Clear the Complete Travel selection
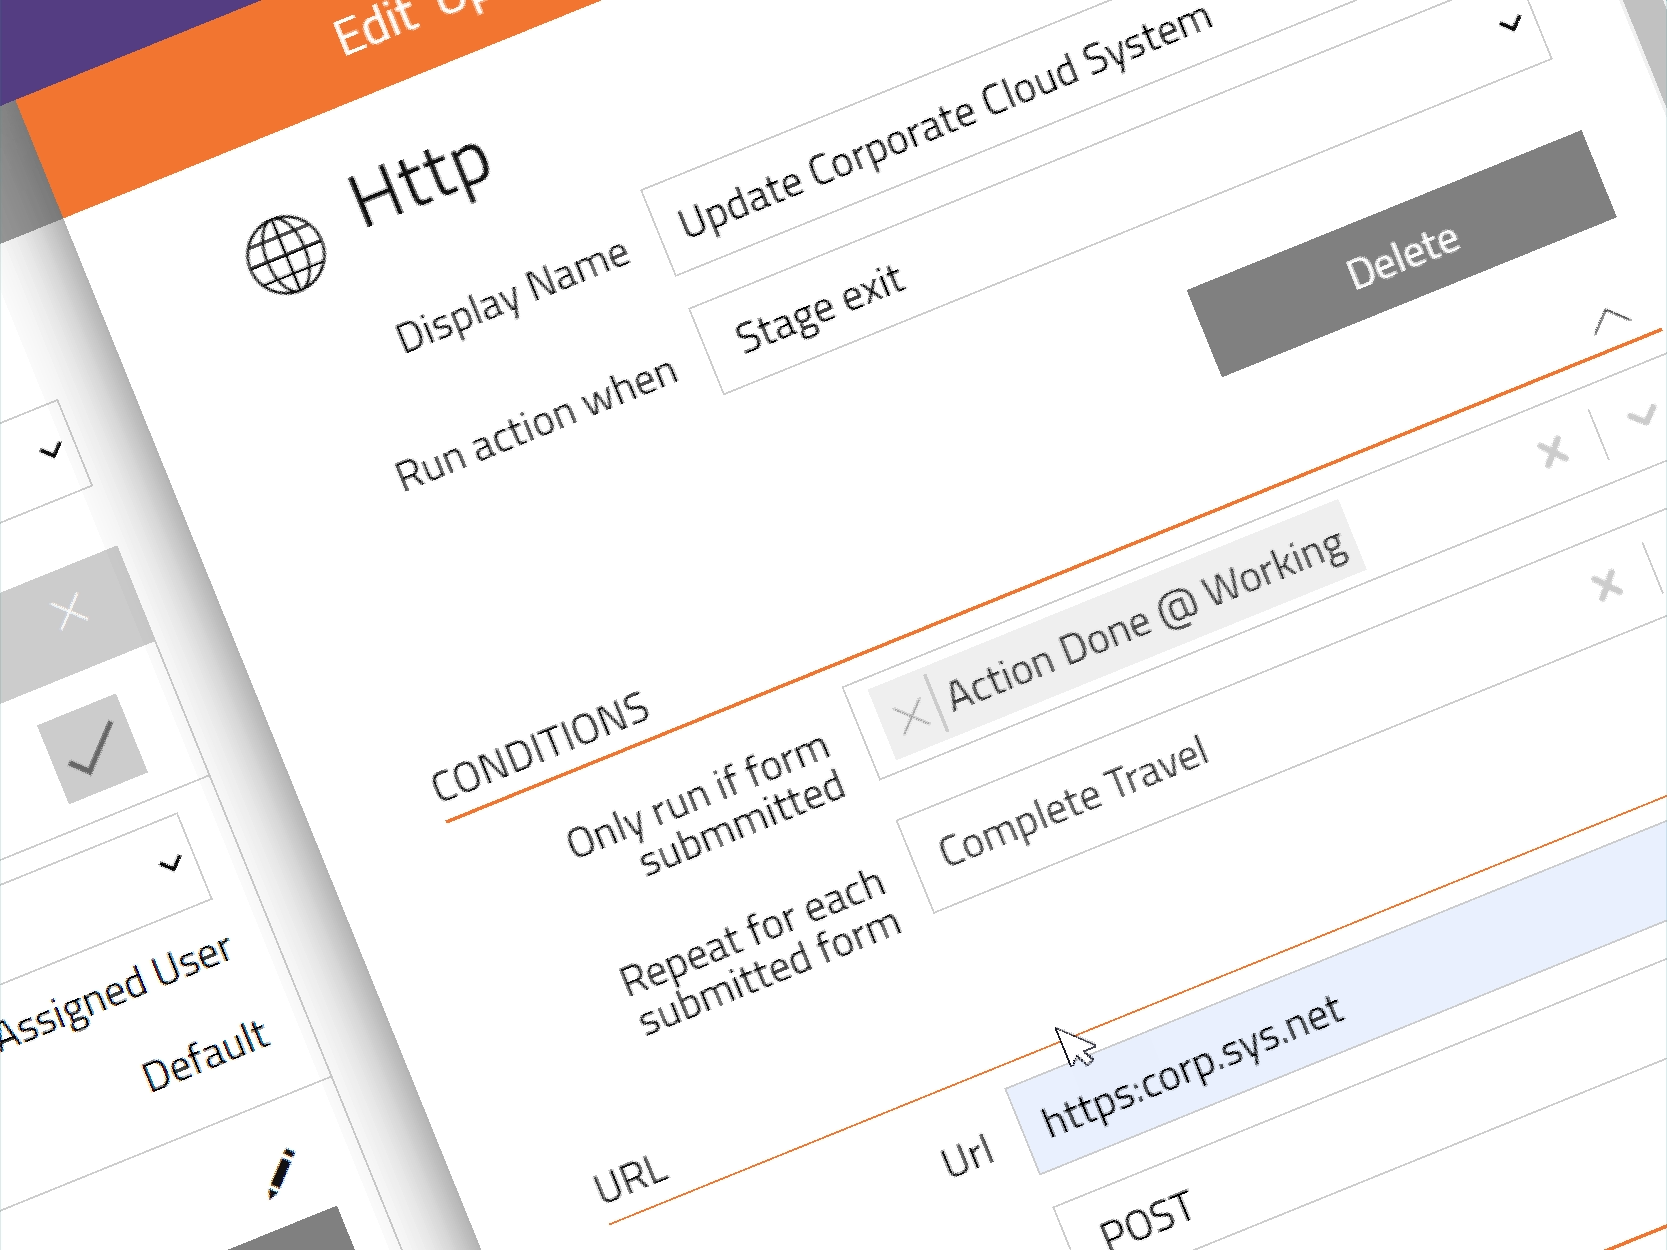Viewport: 1667px width, 1250px height. [x=1607, y=585]
